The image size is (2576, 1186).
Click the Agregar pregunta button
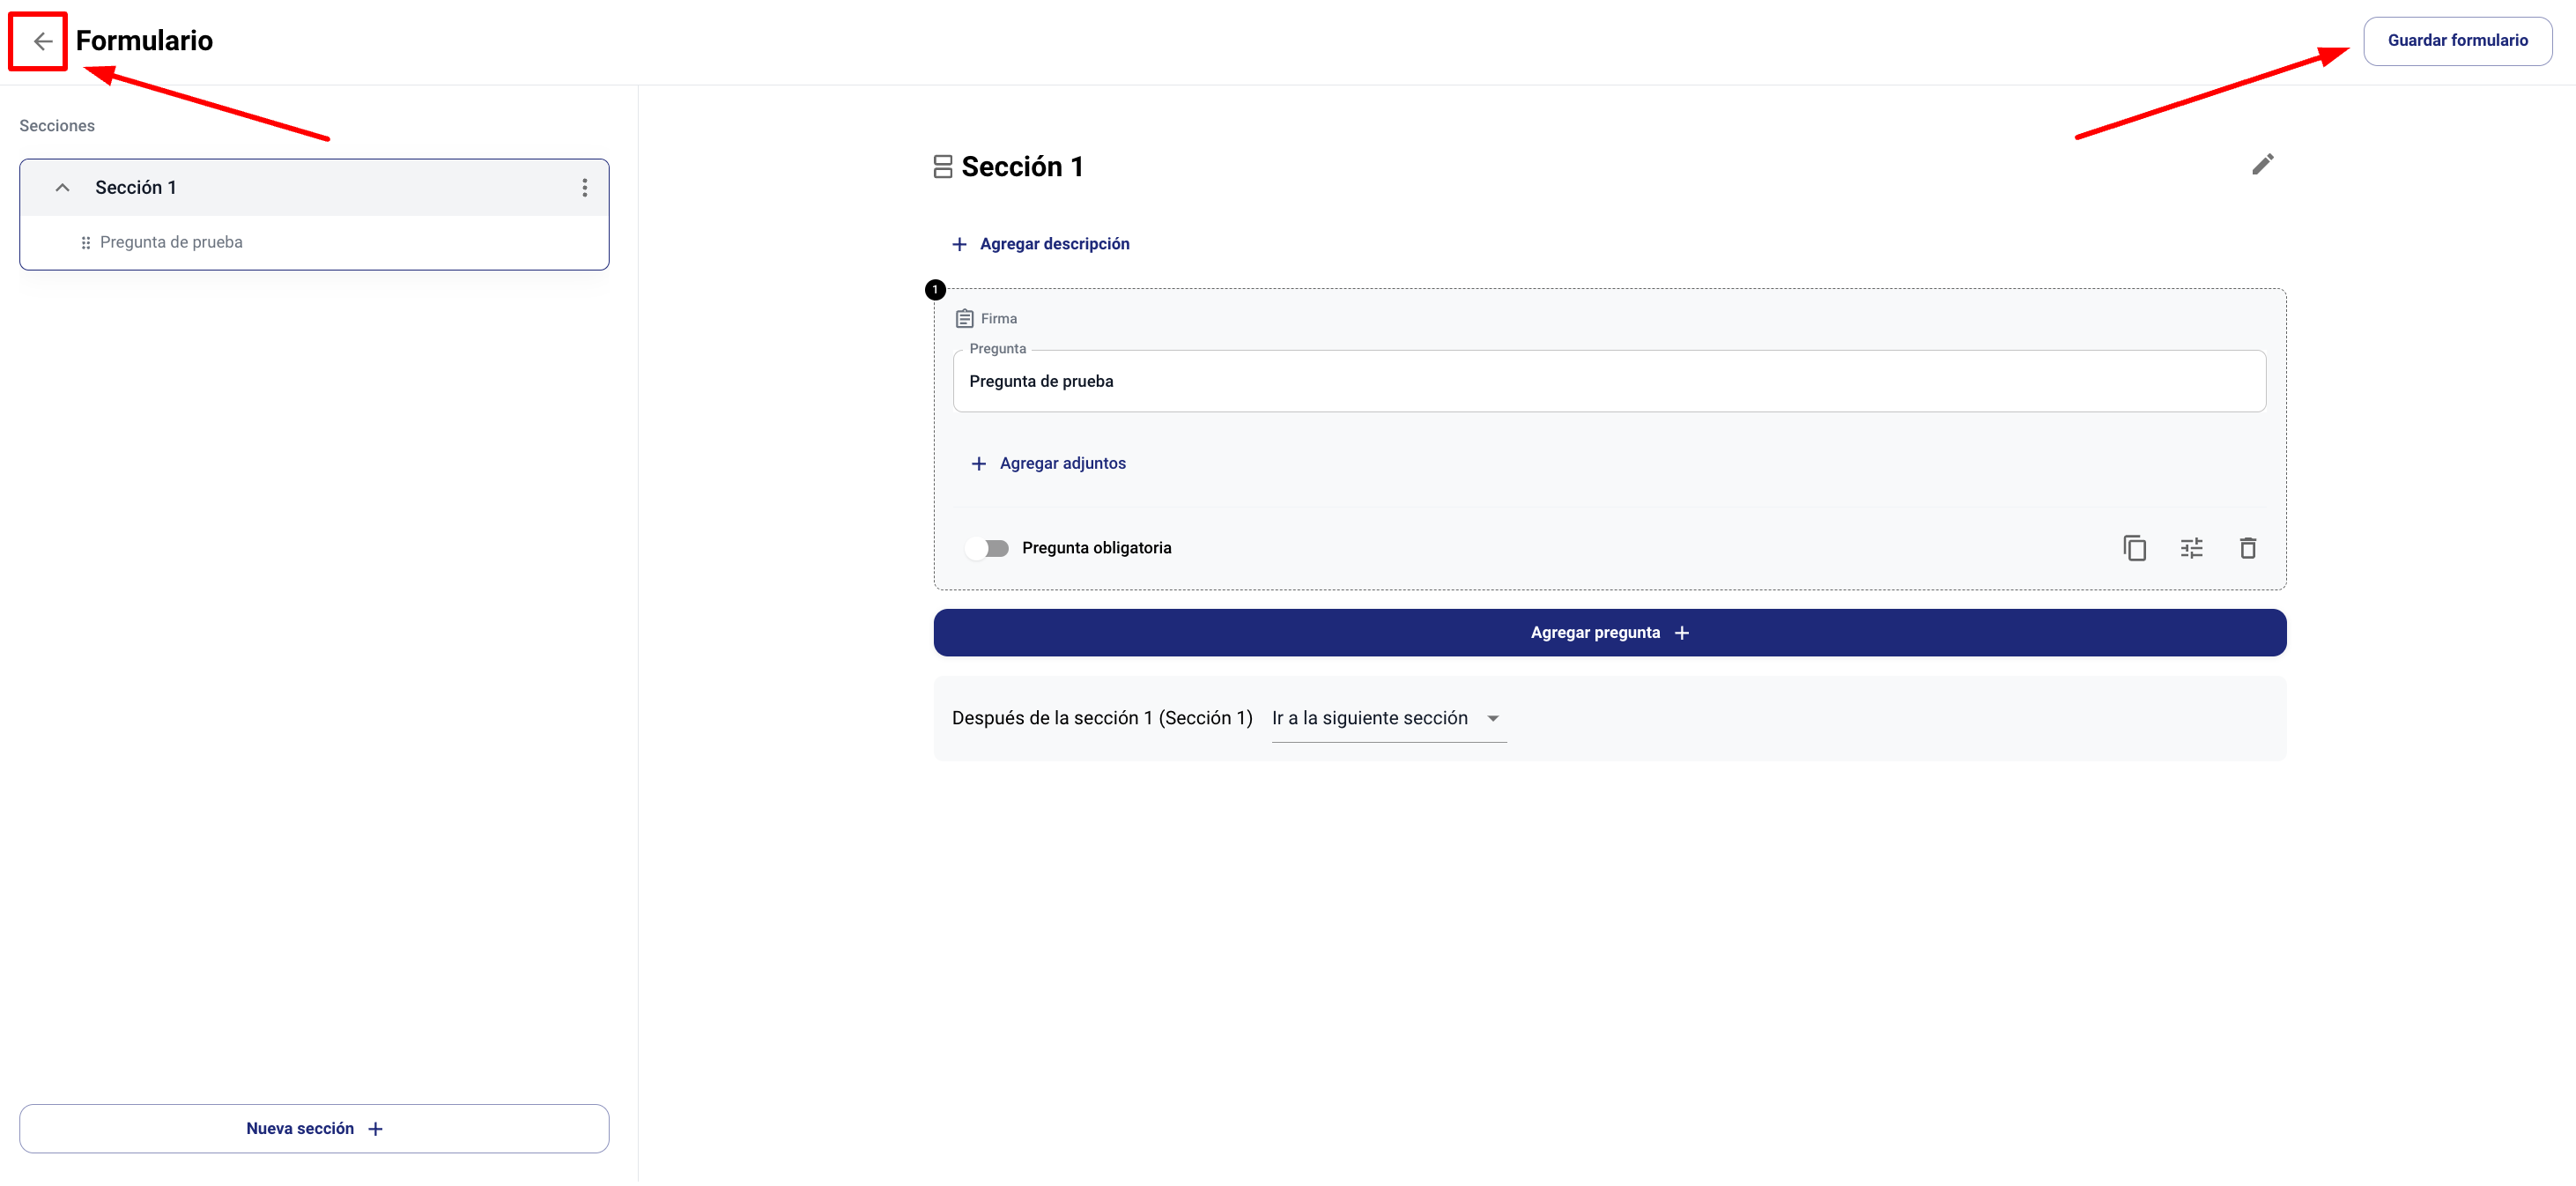(x=1609, y=633)
